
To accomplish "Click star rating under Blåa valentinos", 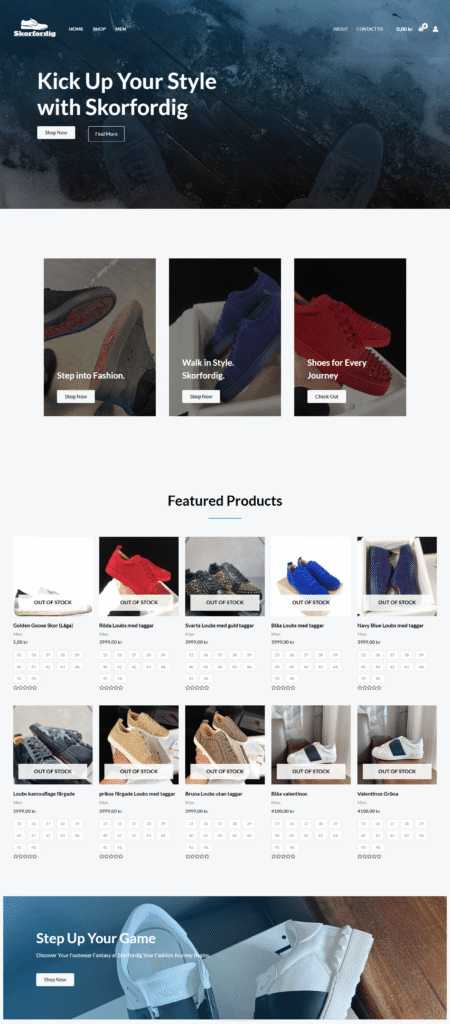I will [x=283, y=856].
